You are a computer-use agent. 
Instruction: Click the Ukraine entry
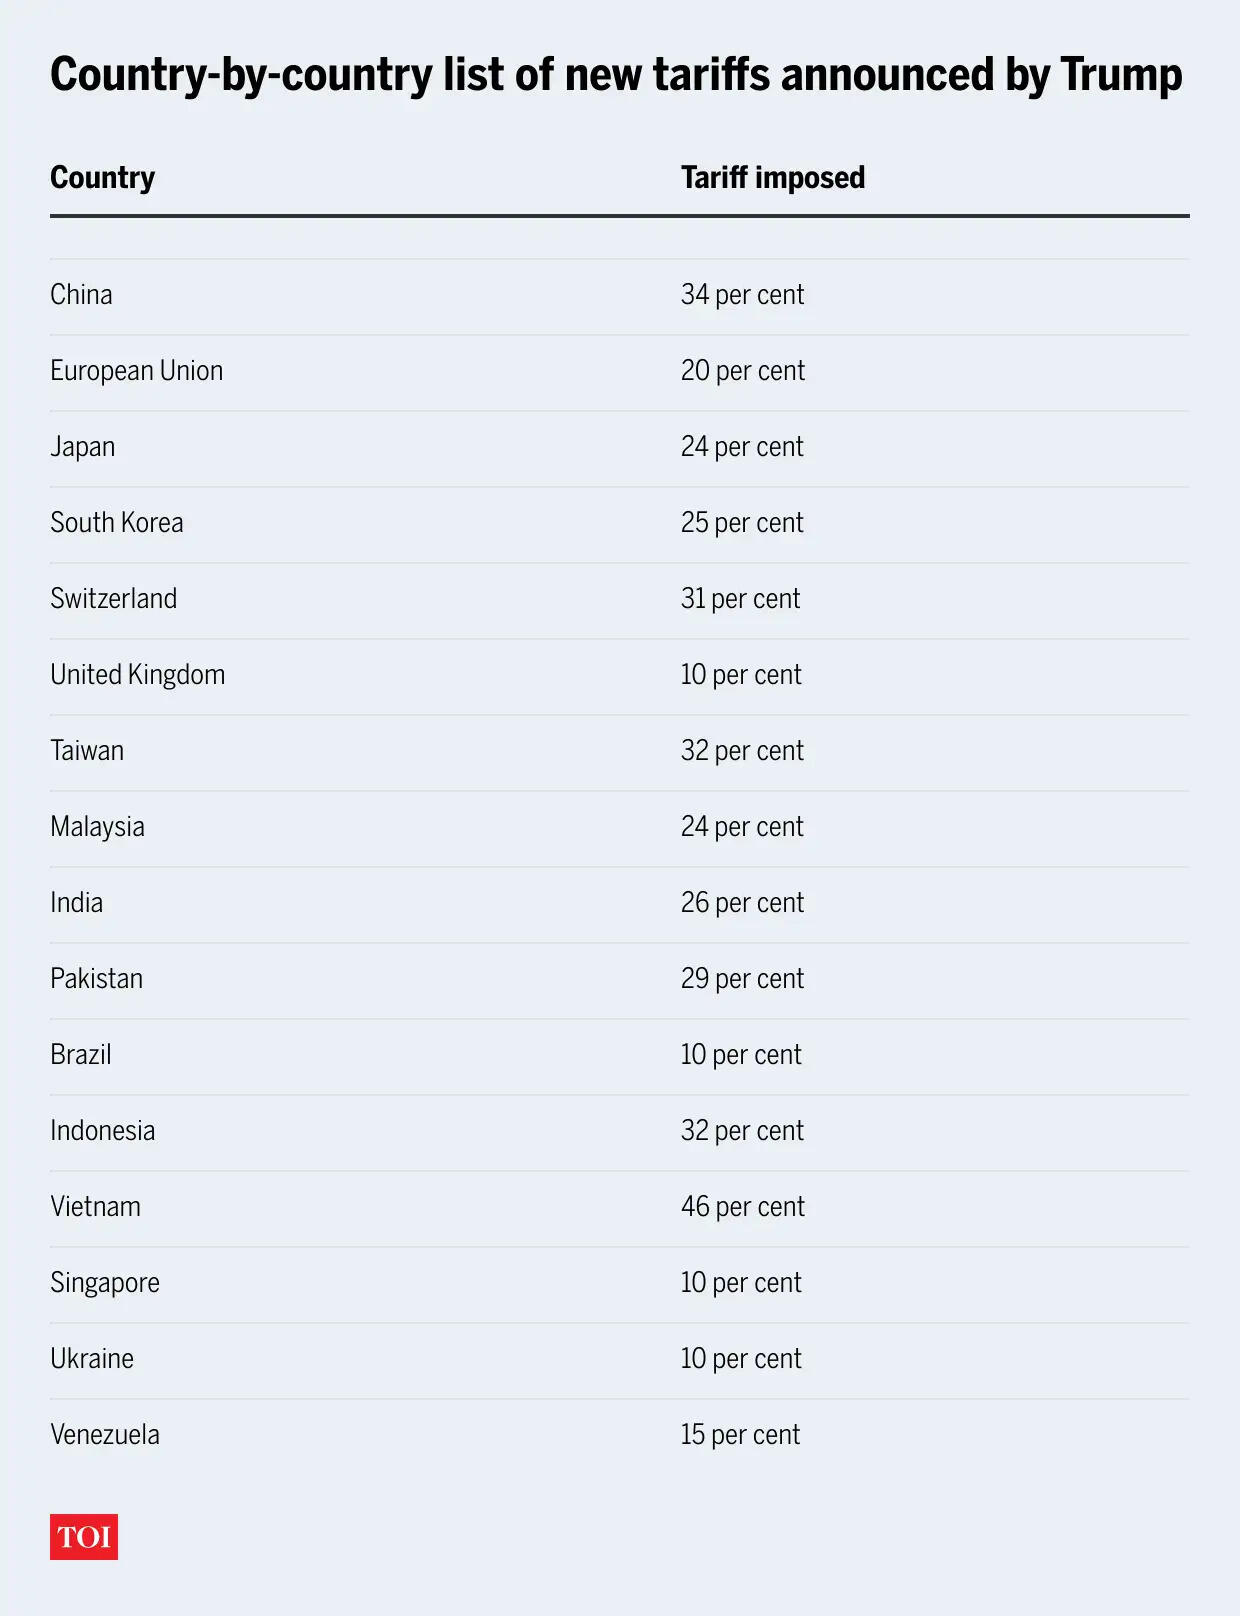tap(92, 1359)
